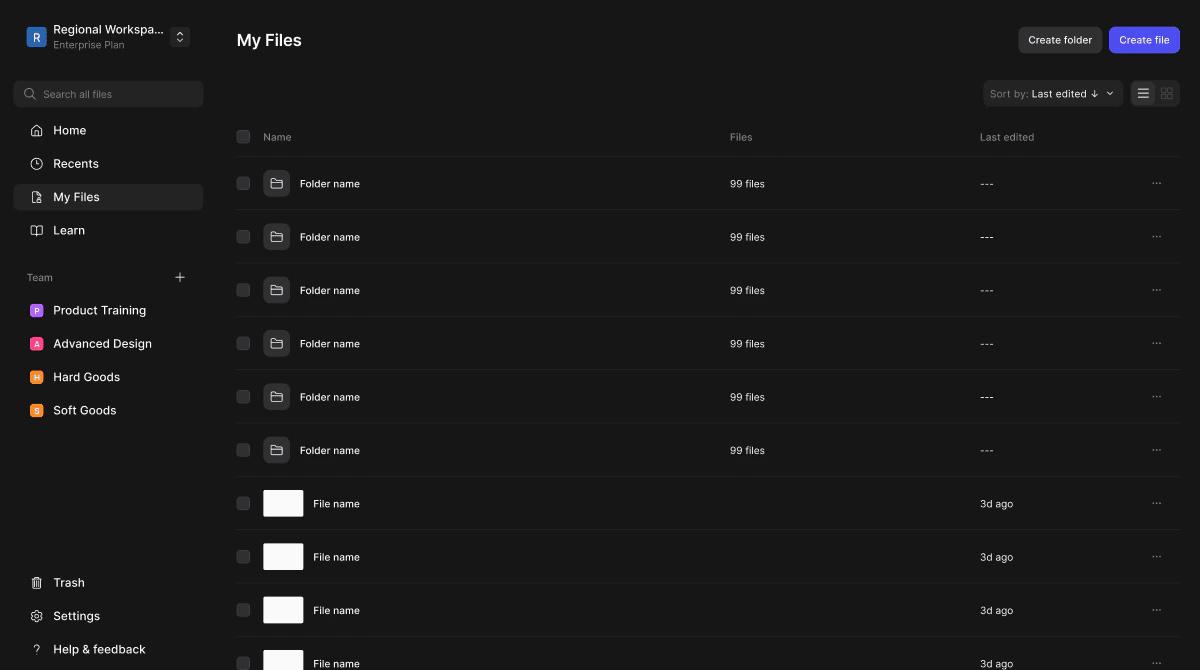
Task: Click the Product Training team badge
Action: click(x=36, y=310)
